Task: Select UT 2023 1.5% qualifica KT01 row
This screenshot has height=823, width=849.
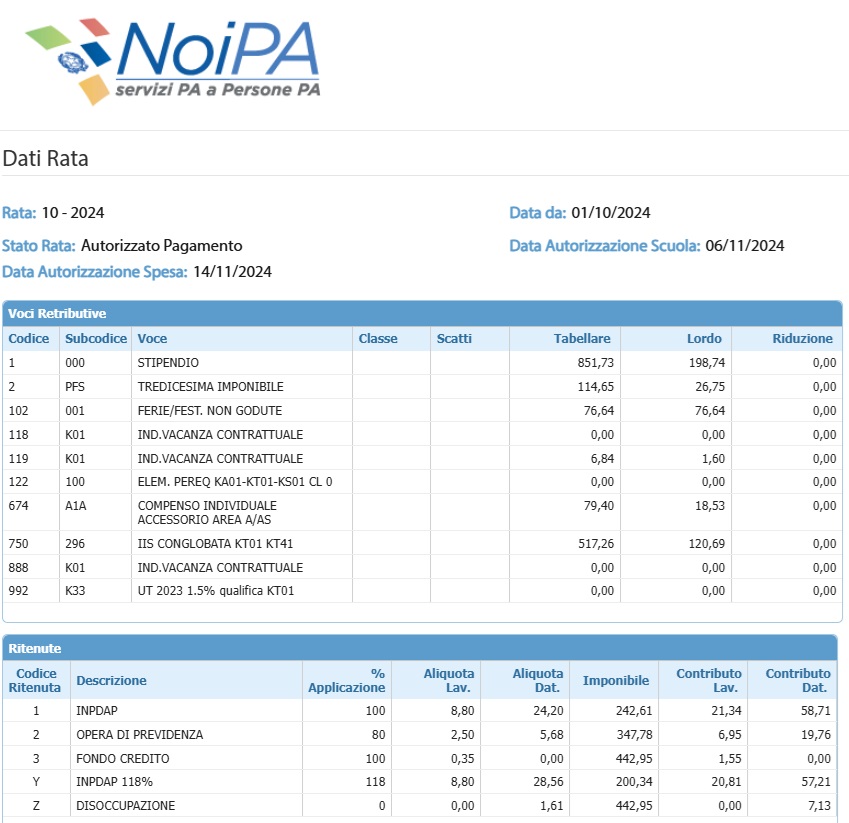Action: coord(422,591)
